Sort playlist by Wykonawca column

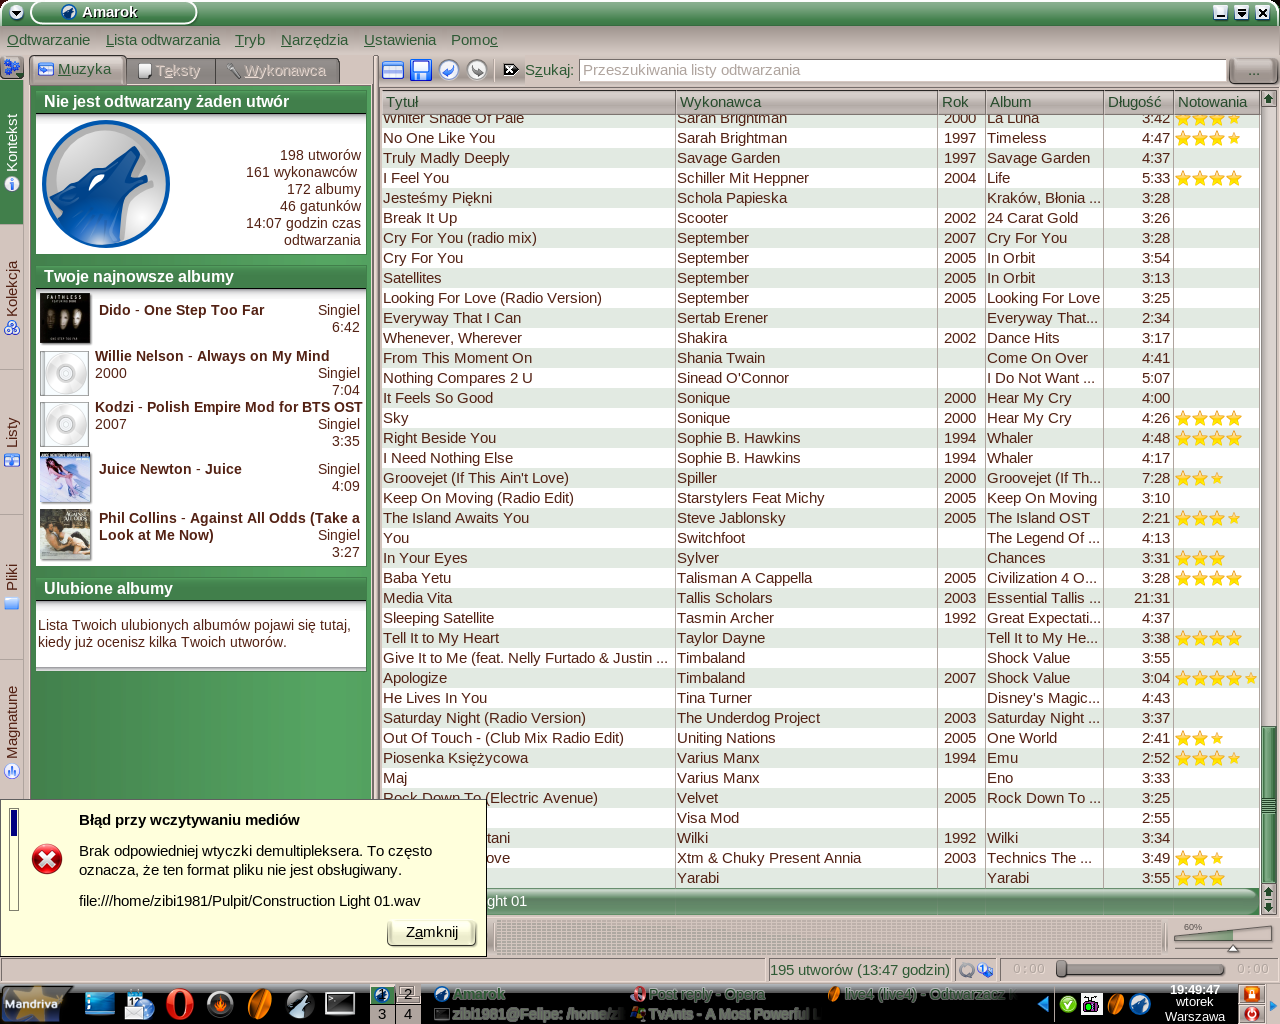(806, 102)
